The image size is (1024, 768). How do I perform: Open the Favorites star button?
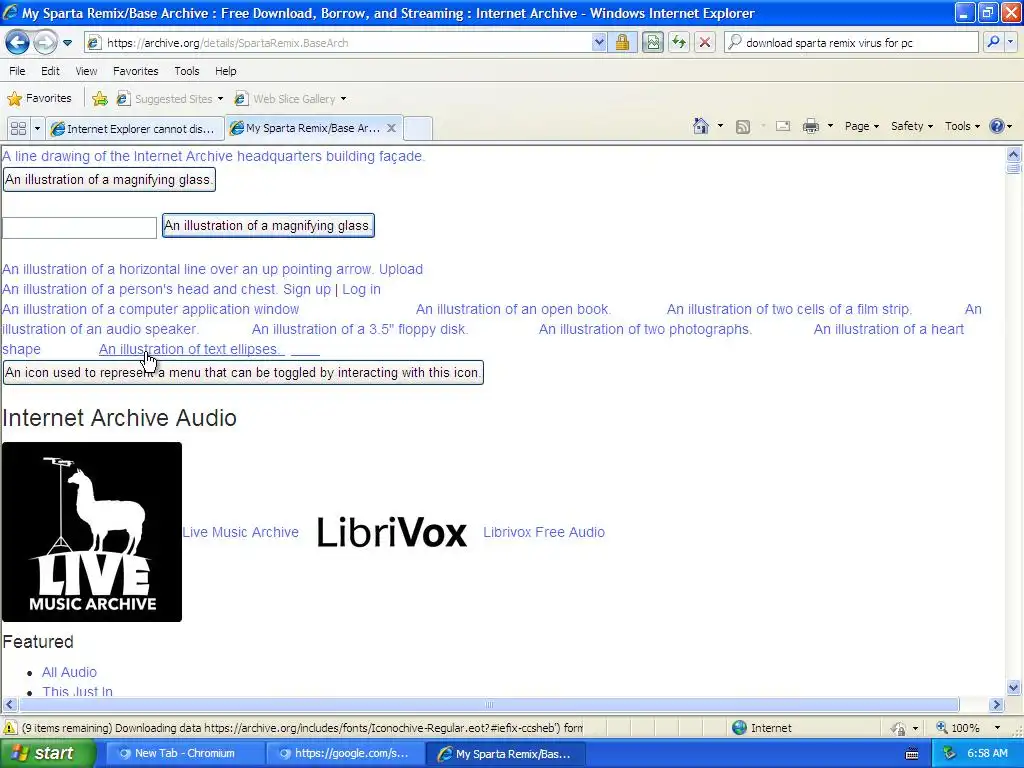point(39,99)
